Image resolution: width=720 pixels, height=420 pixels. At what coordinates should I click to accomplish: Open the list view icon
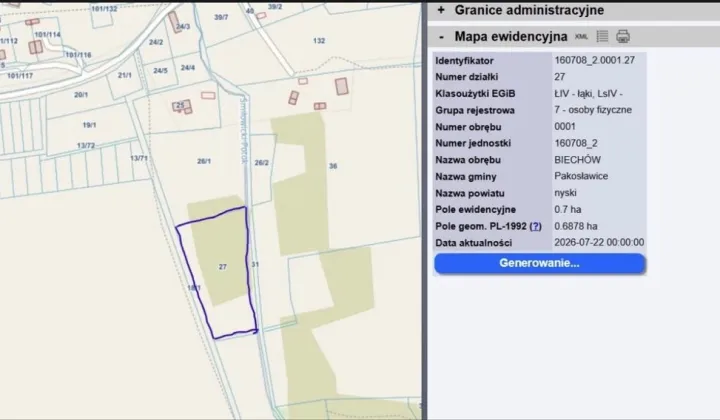click(602, 36)
